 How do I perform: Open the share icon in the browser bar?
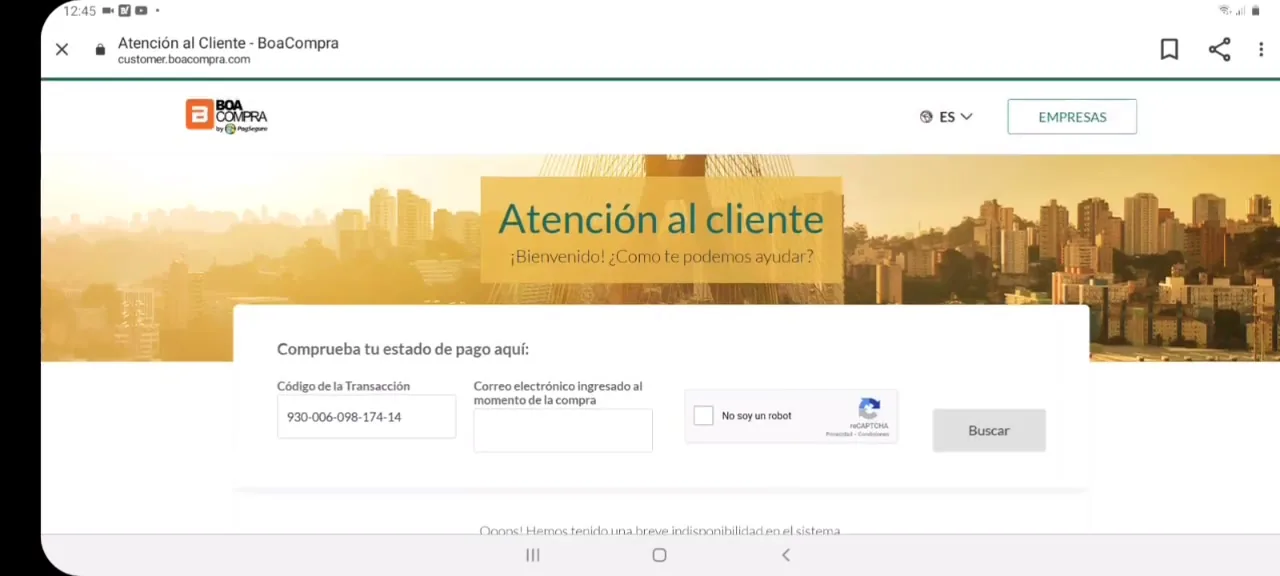coord(1219,49)
